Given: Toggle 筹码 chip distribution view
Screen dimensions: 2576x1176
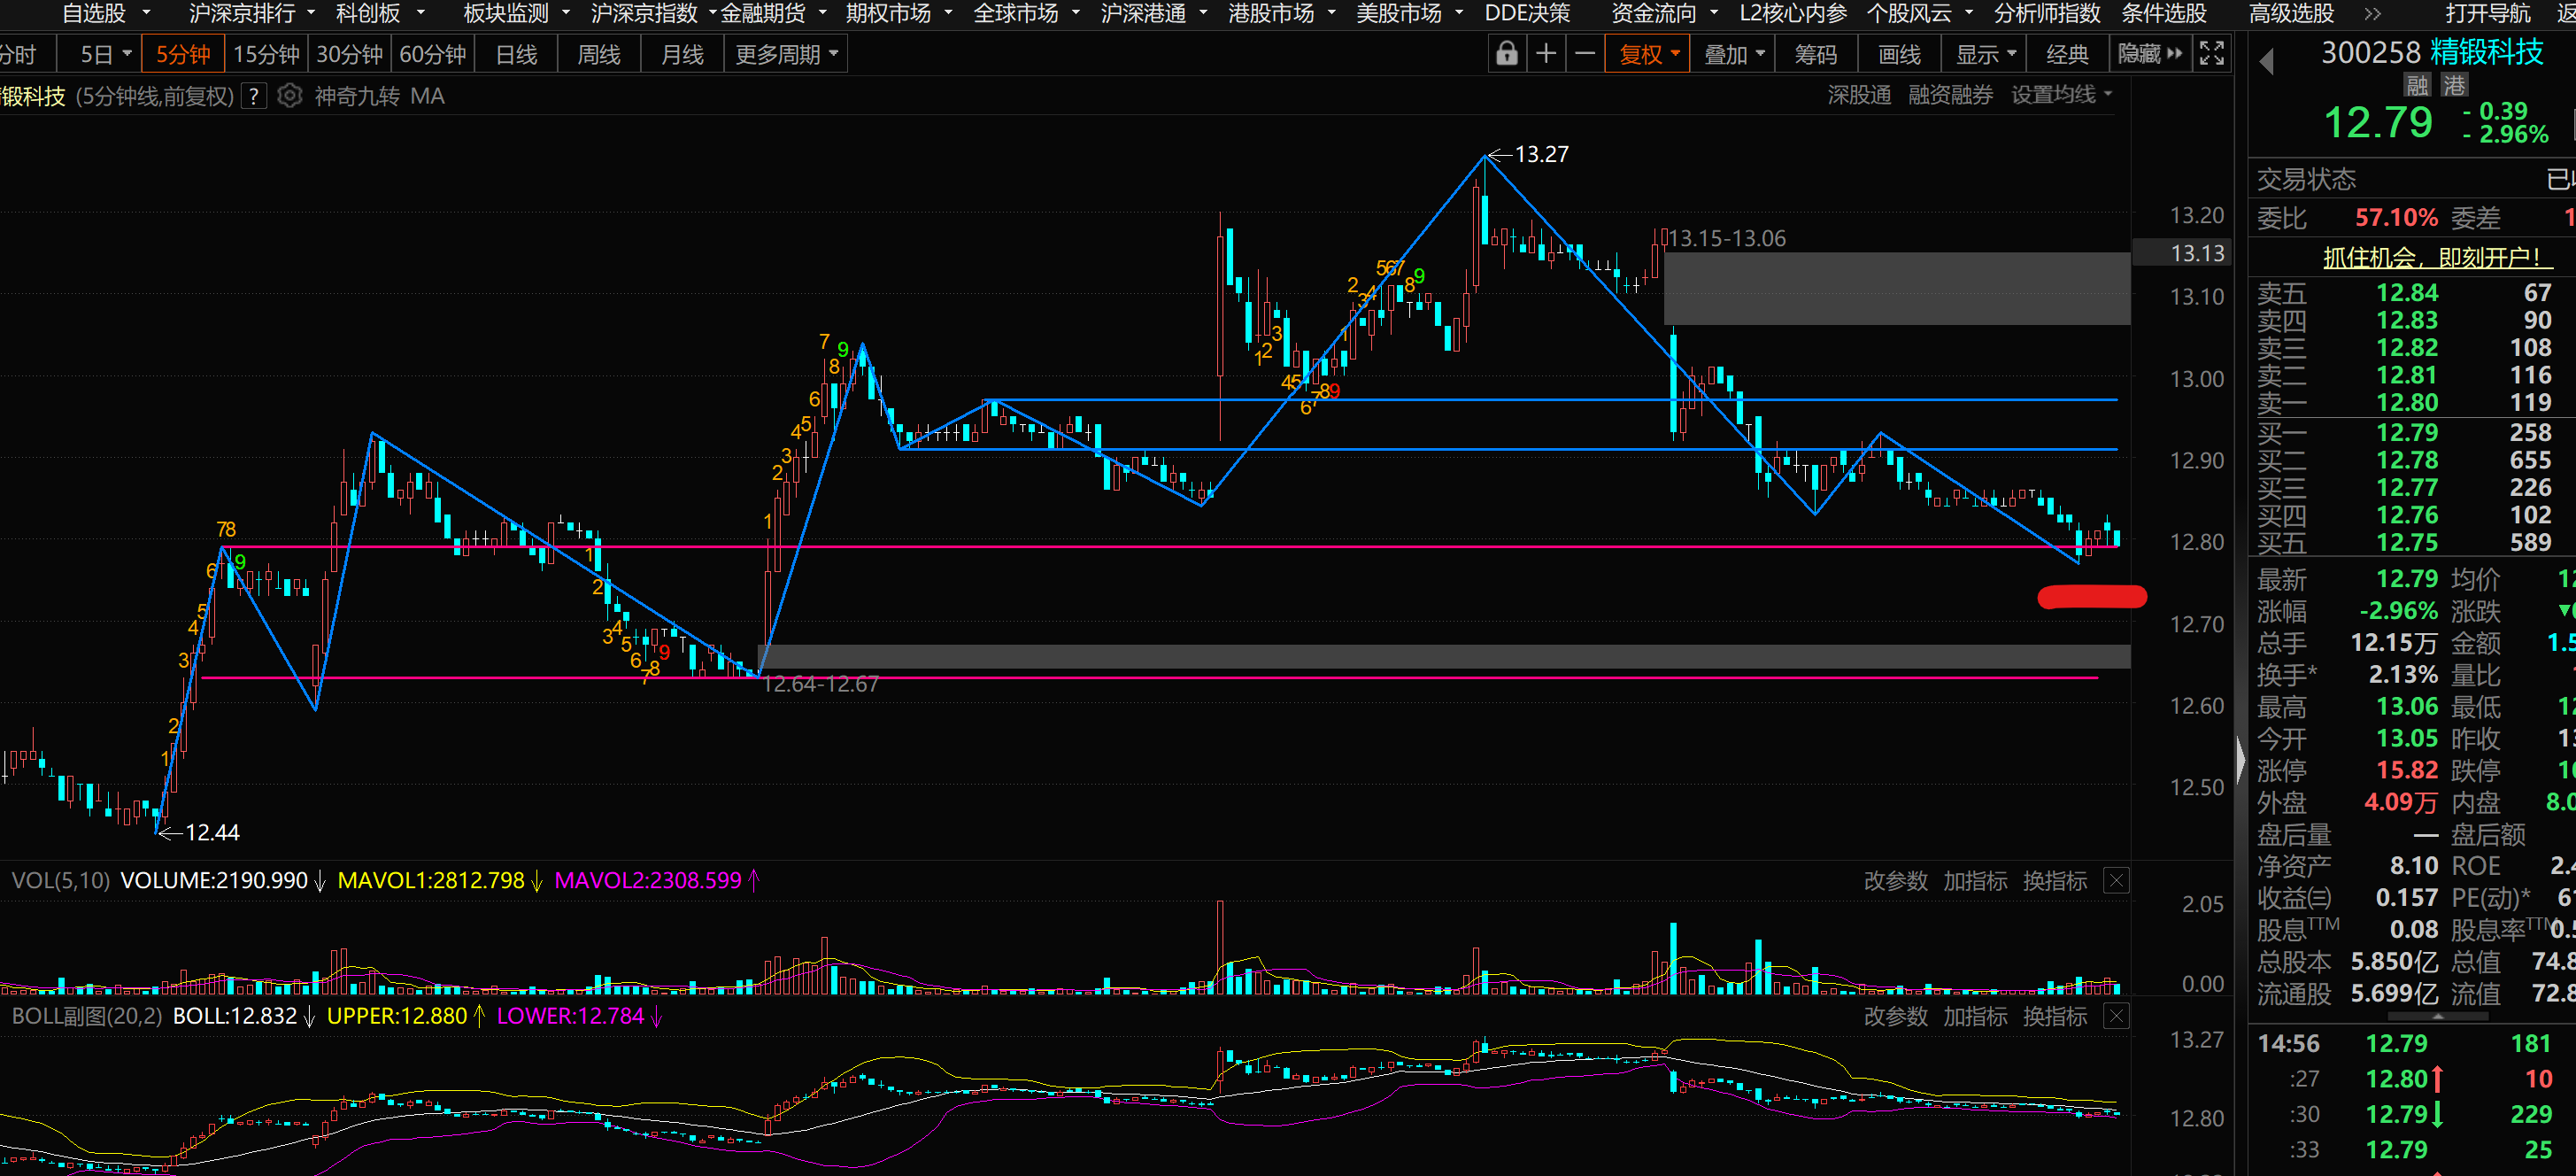Looking at the screenshot, I should tap(1815, 54).
